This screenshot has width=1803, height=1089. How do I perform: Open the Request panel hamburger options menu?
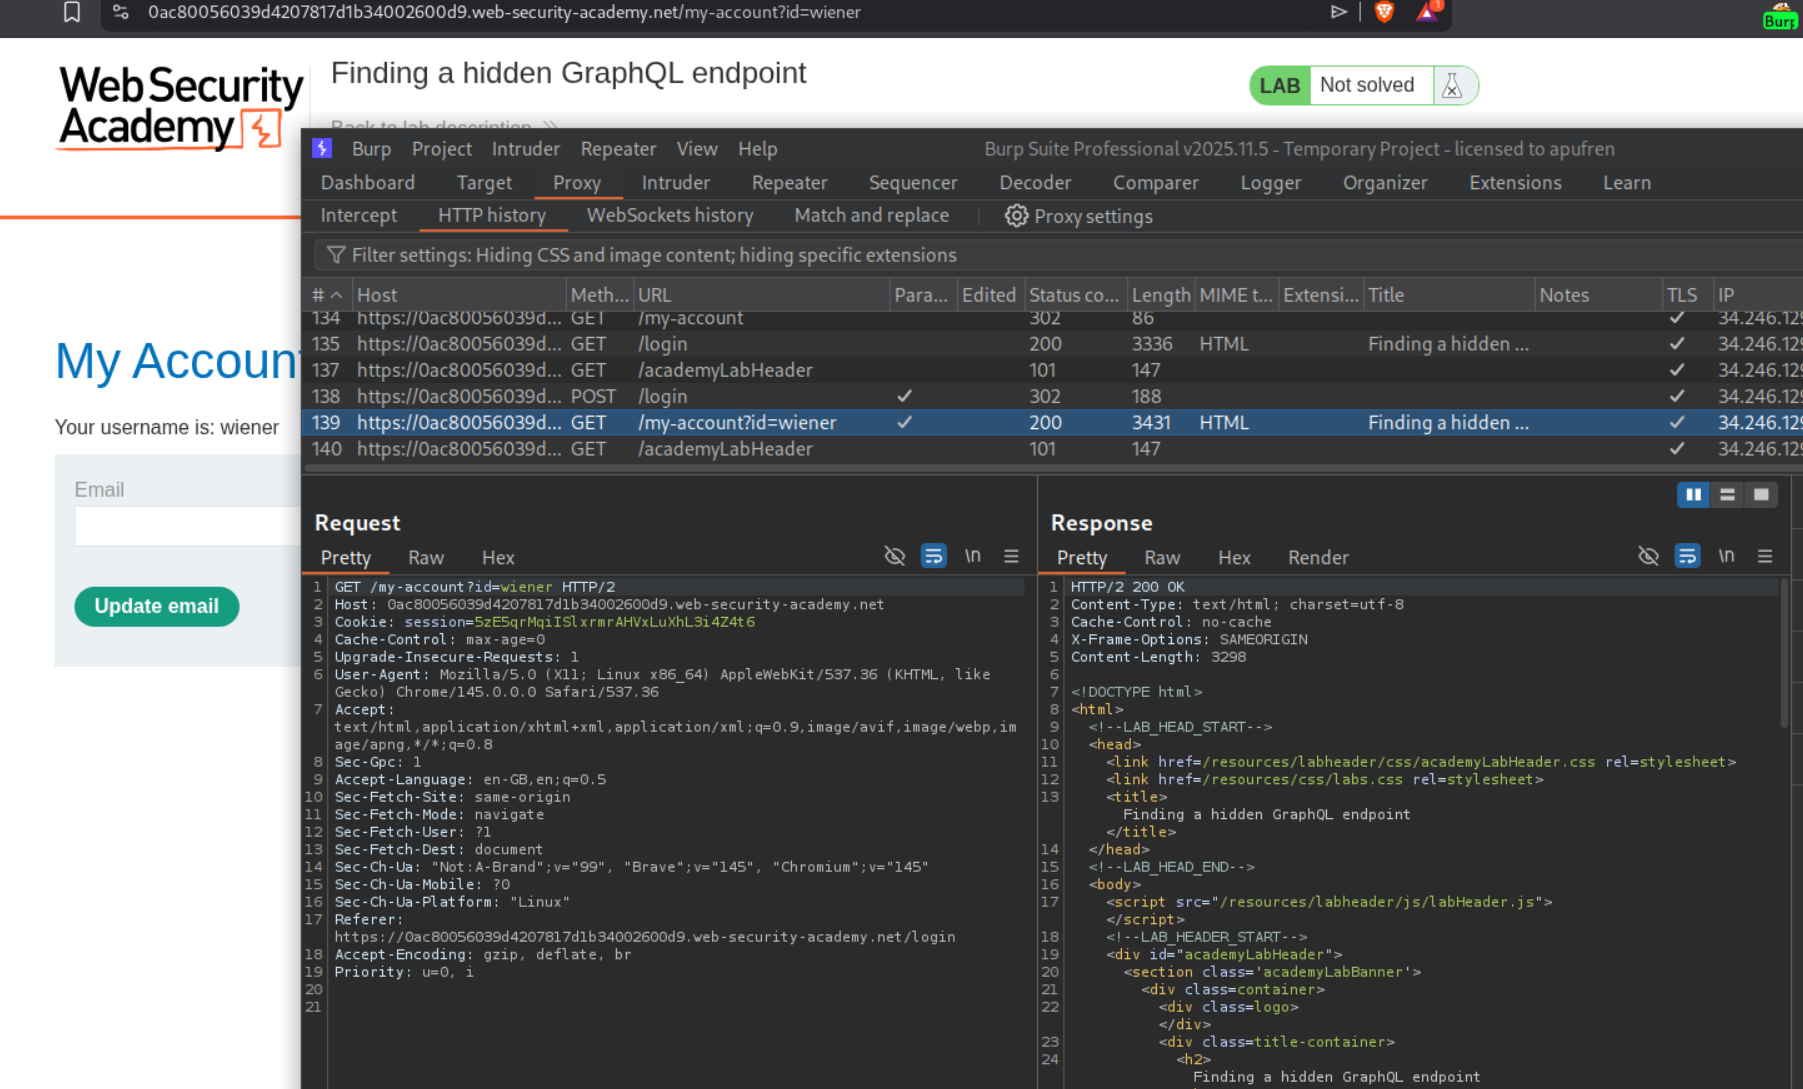1011,556
